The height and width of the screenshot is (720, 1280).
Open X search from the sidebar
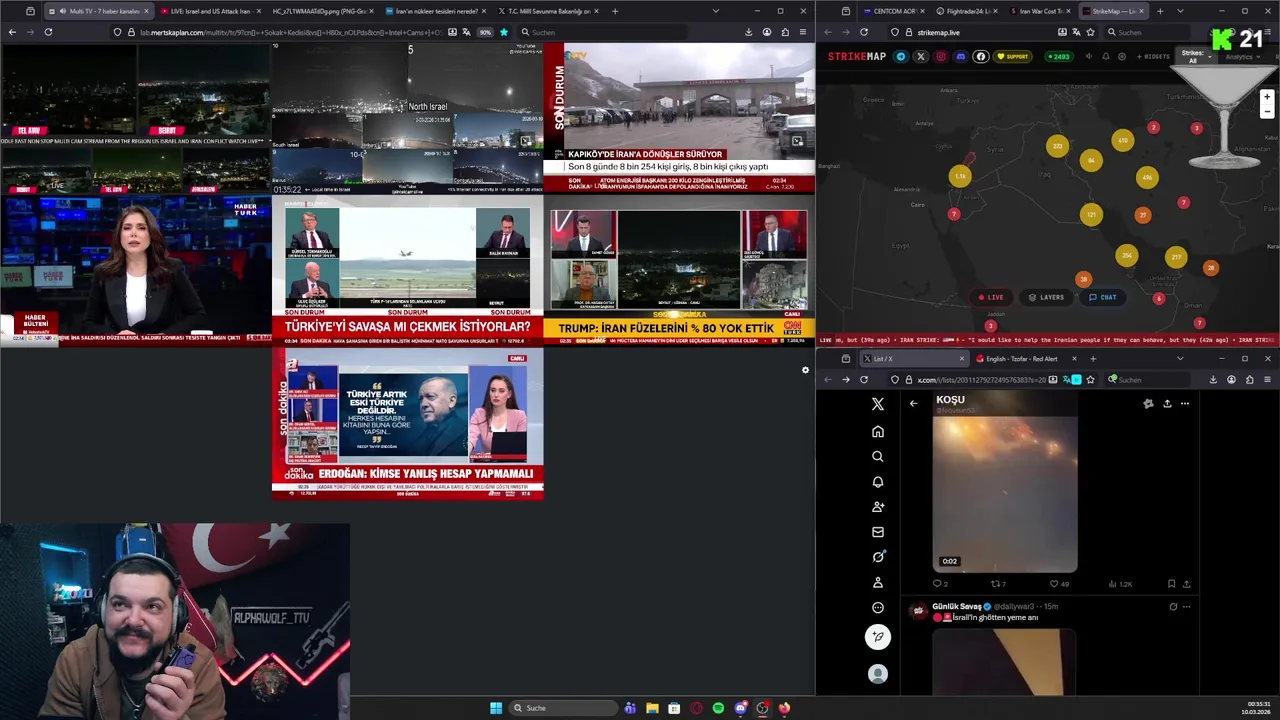pos(878,456)
